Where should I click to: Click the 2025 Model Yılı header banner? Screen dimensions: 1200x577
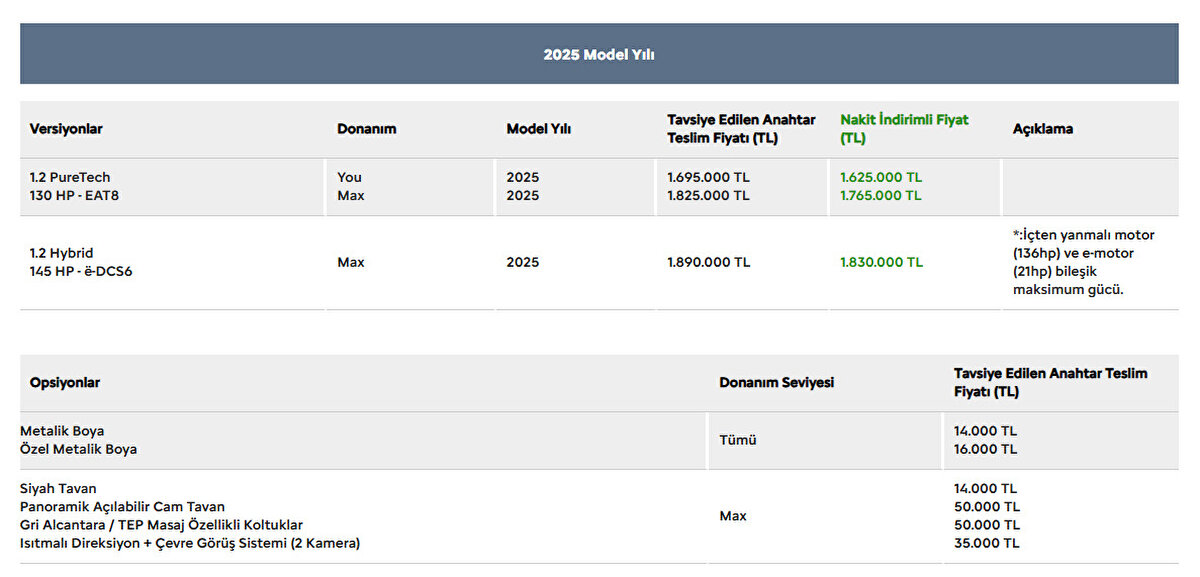point(599,55)
